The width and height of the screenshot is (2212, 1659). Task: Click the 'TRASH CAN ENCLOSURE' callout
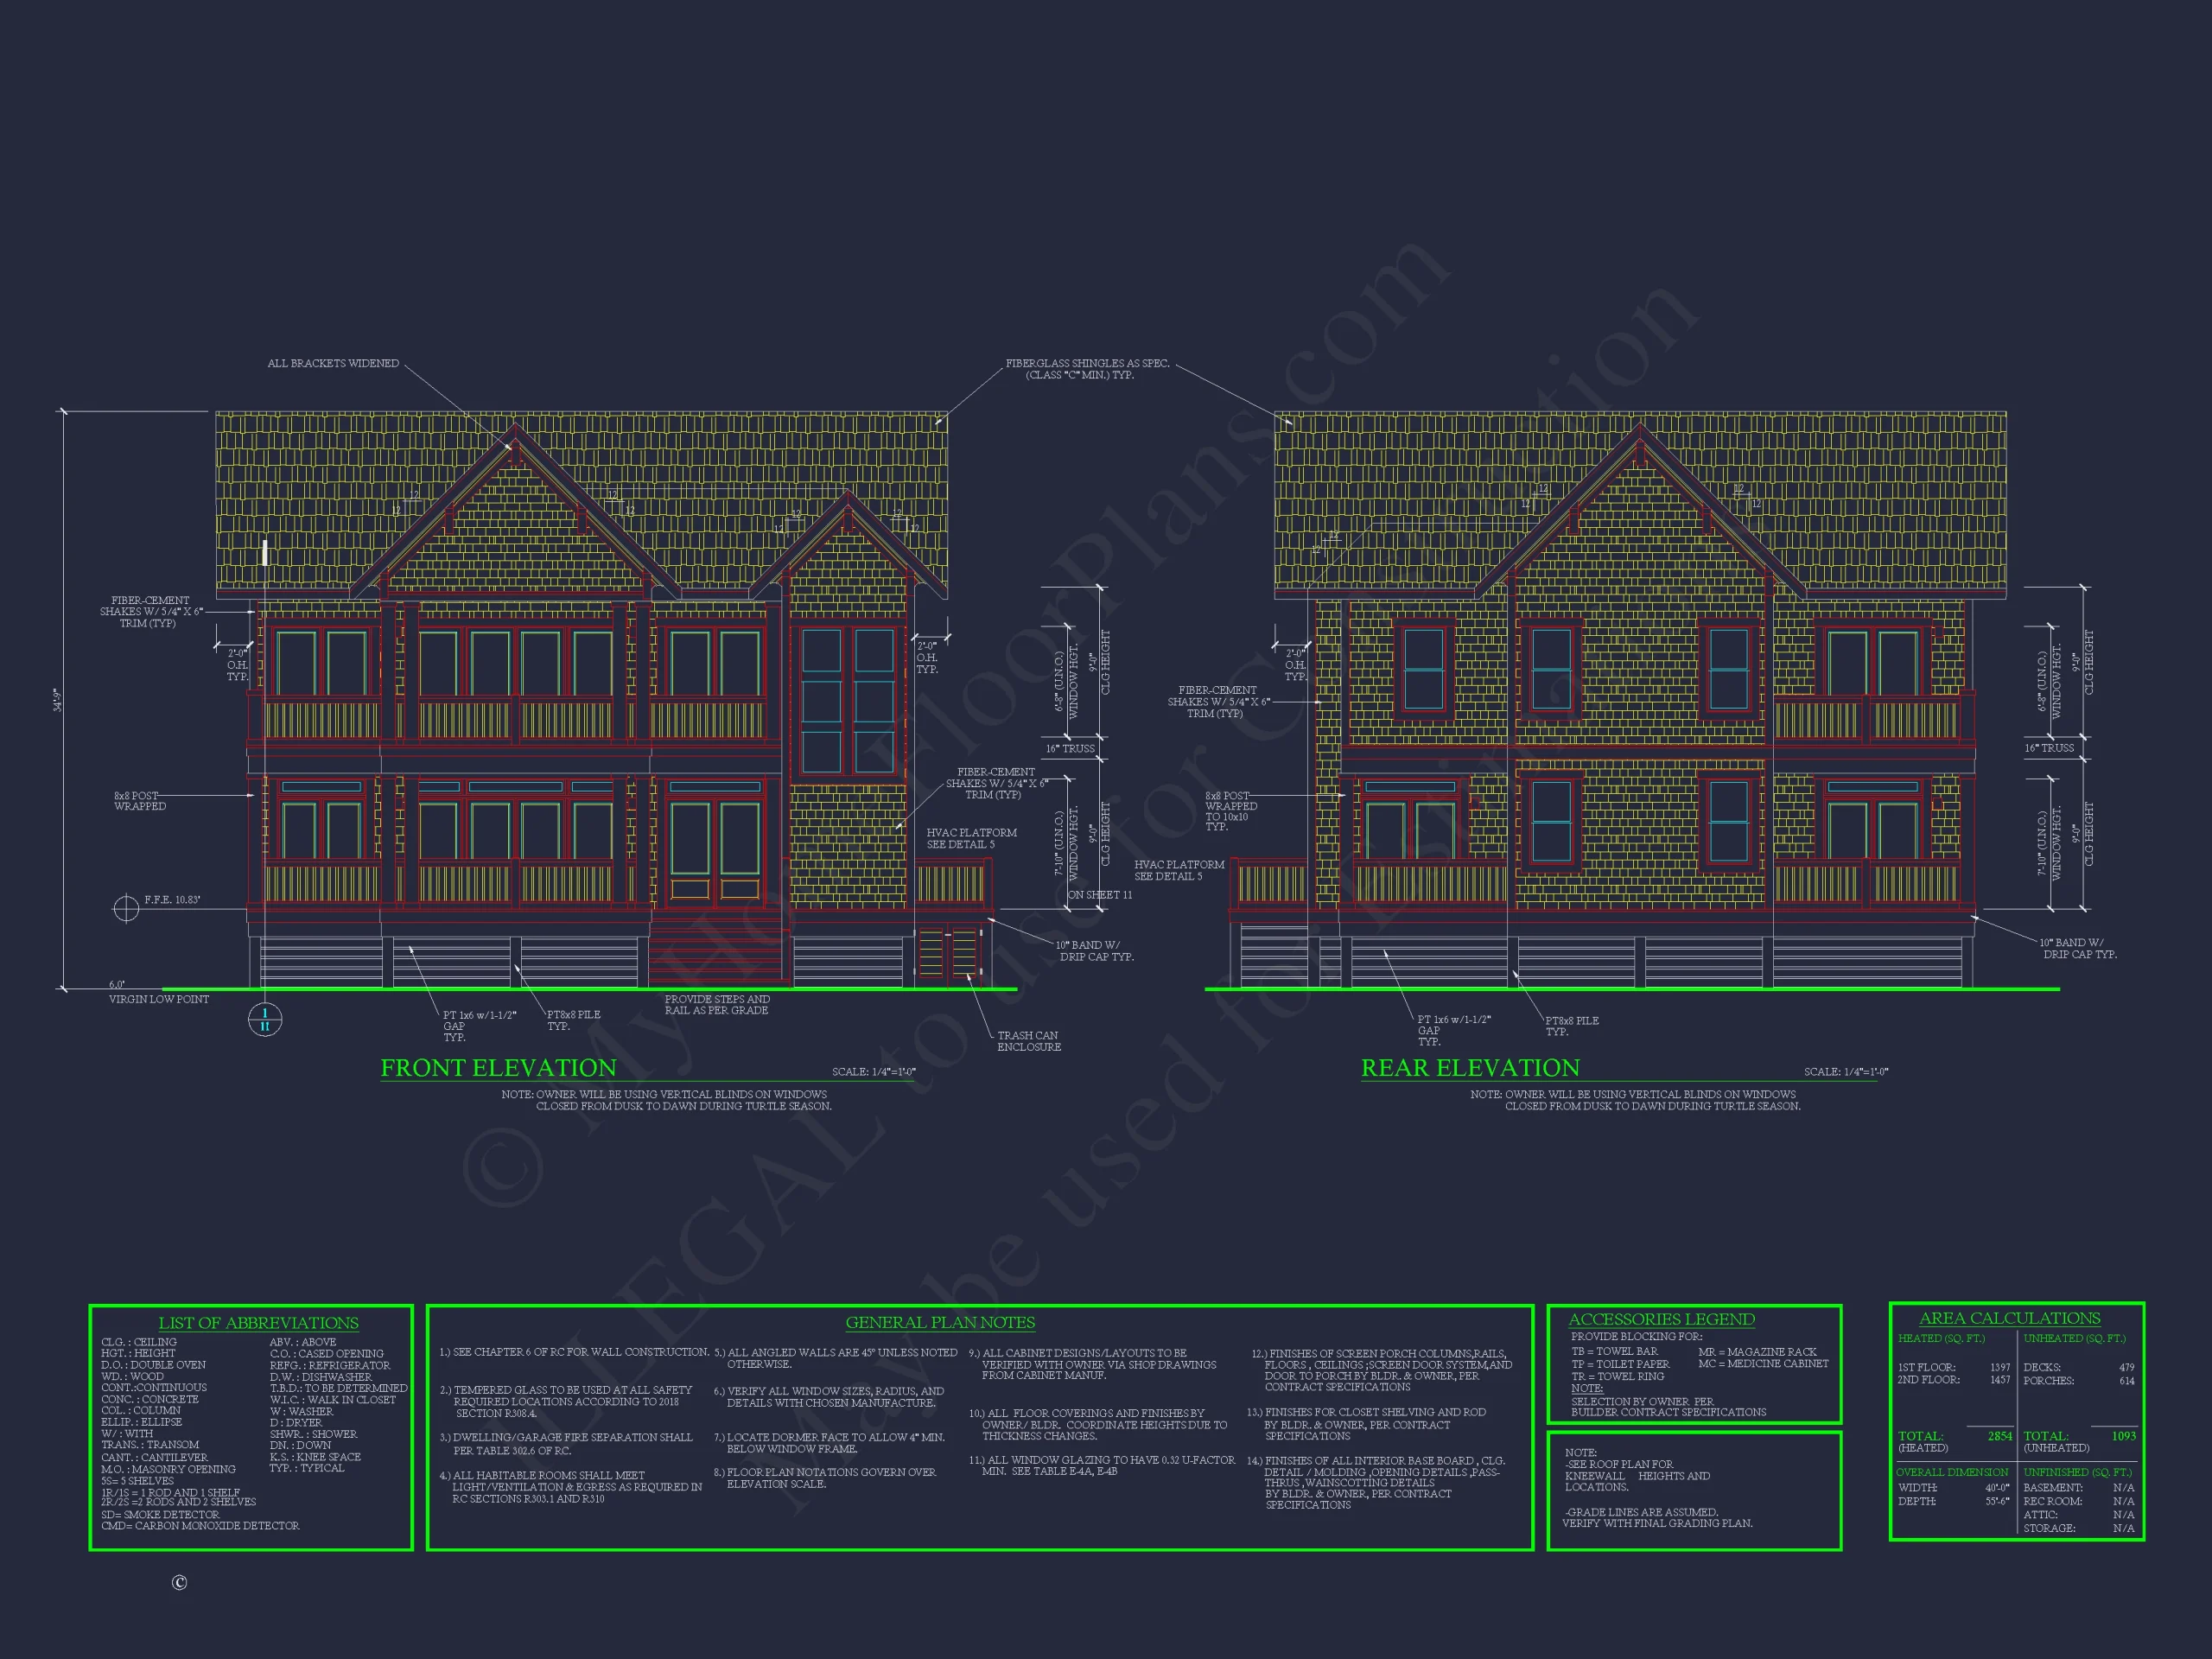(1029, 1041)
